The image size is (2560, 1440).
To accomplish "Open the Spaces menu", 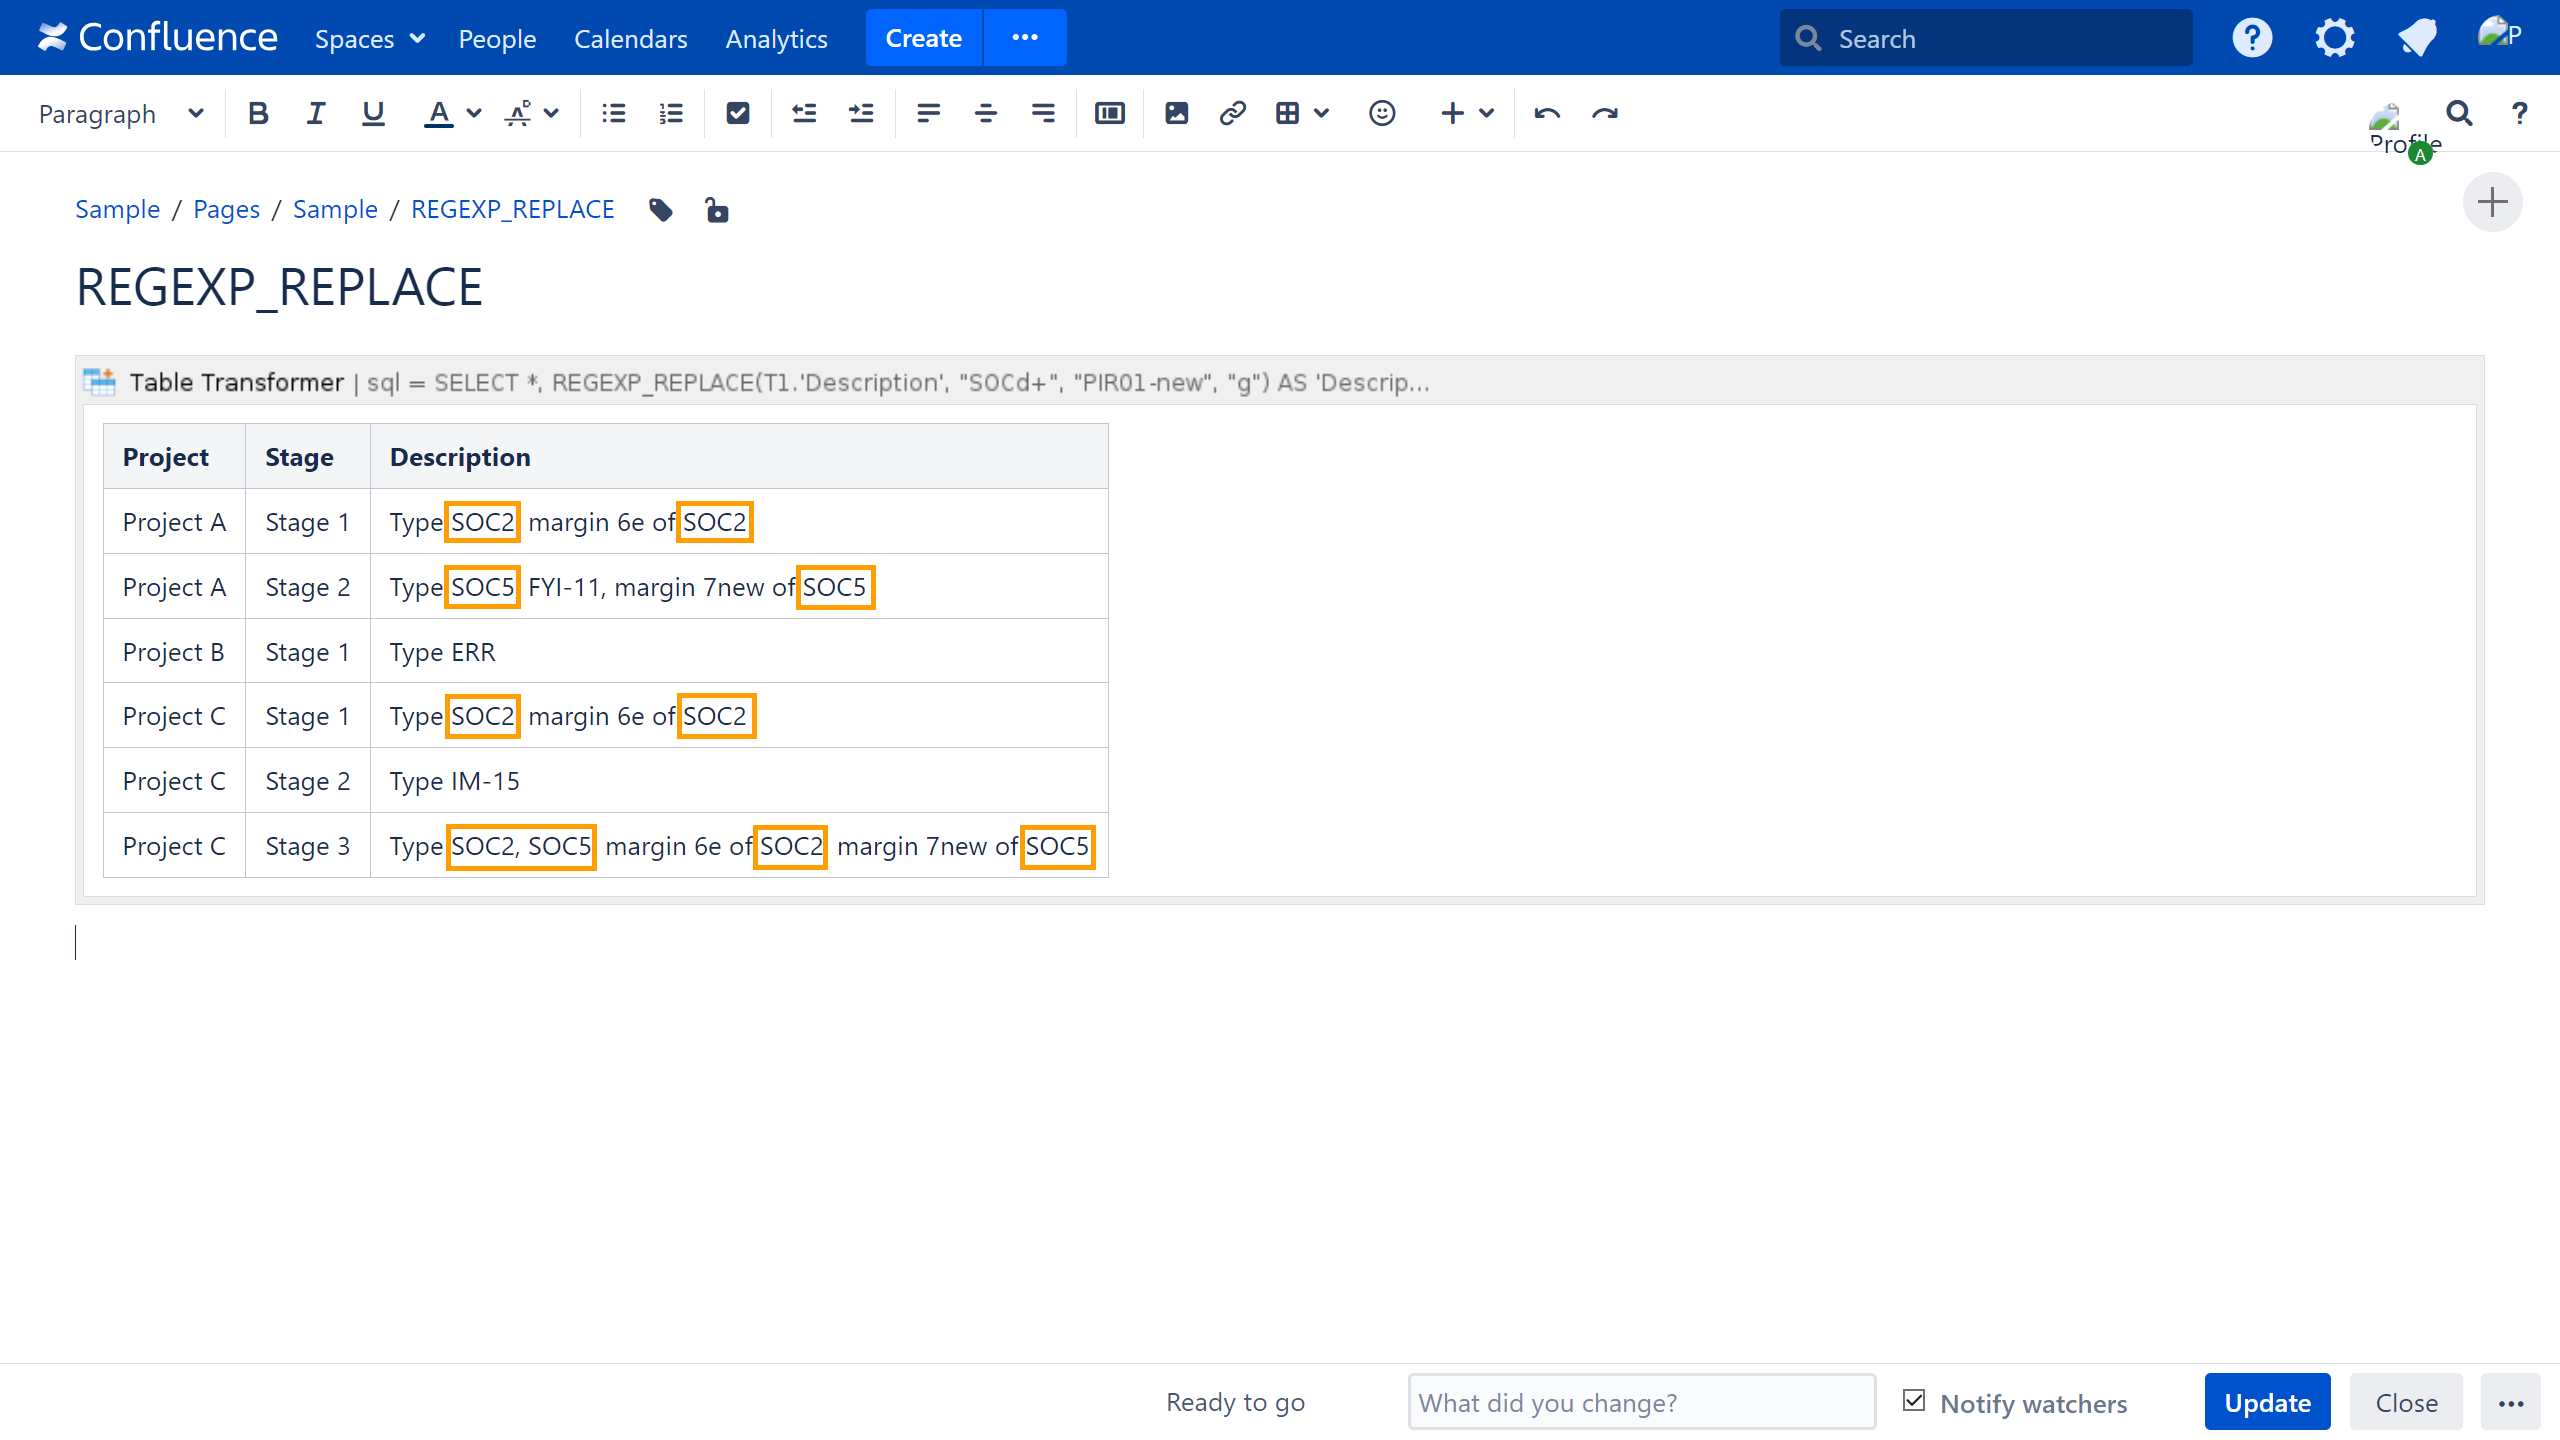I will click(370, 39).
